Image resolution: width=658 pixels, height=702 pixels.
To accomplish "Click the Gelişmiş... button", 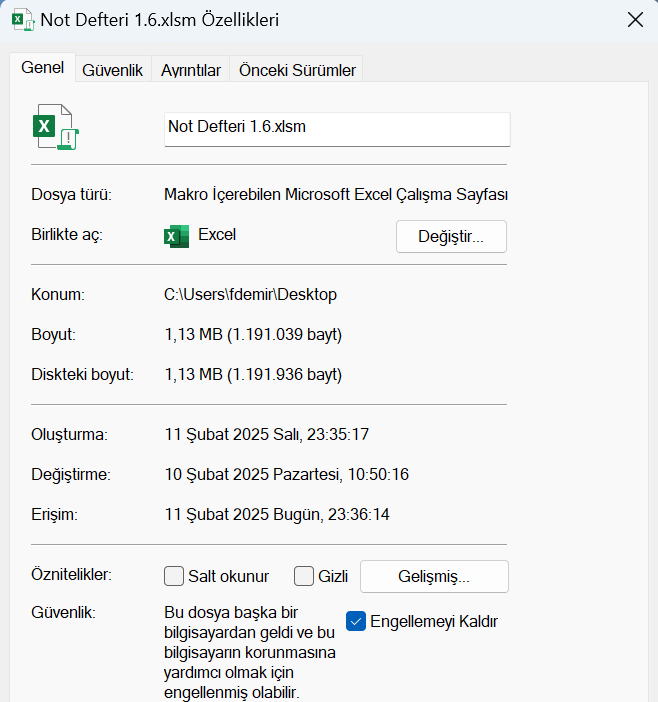I will pyautogui.click(x=434, y=577).
